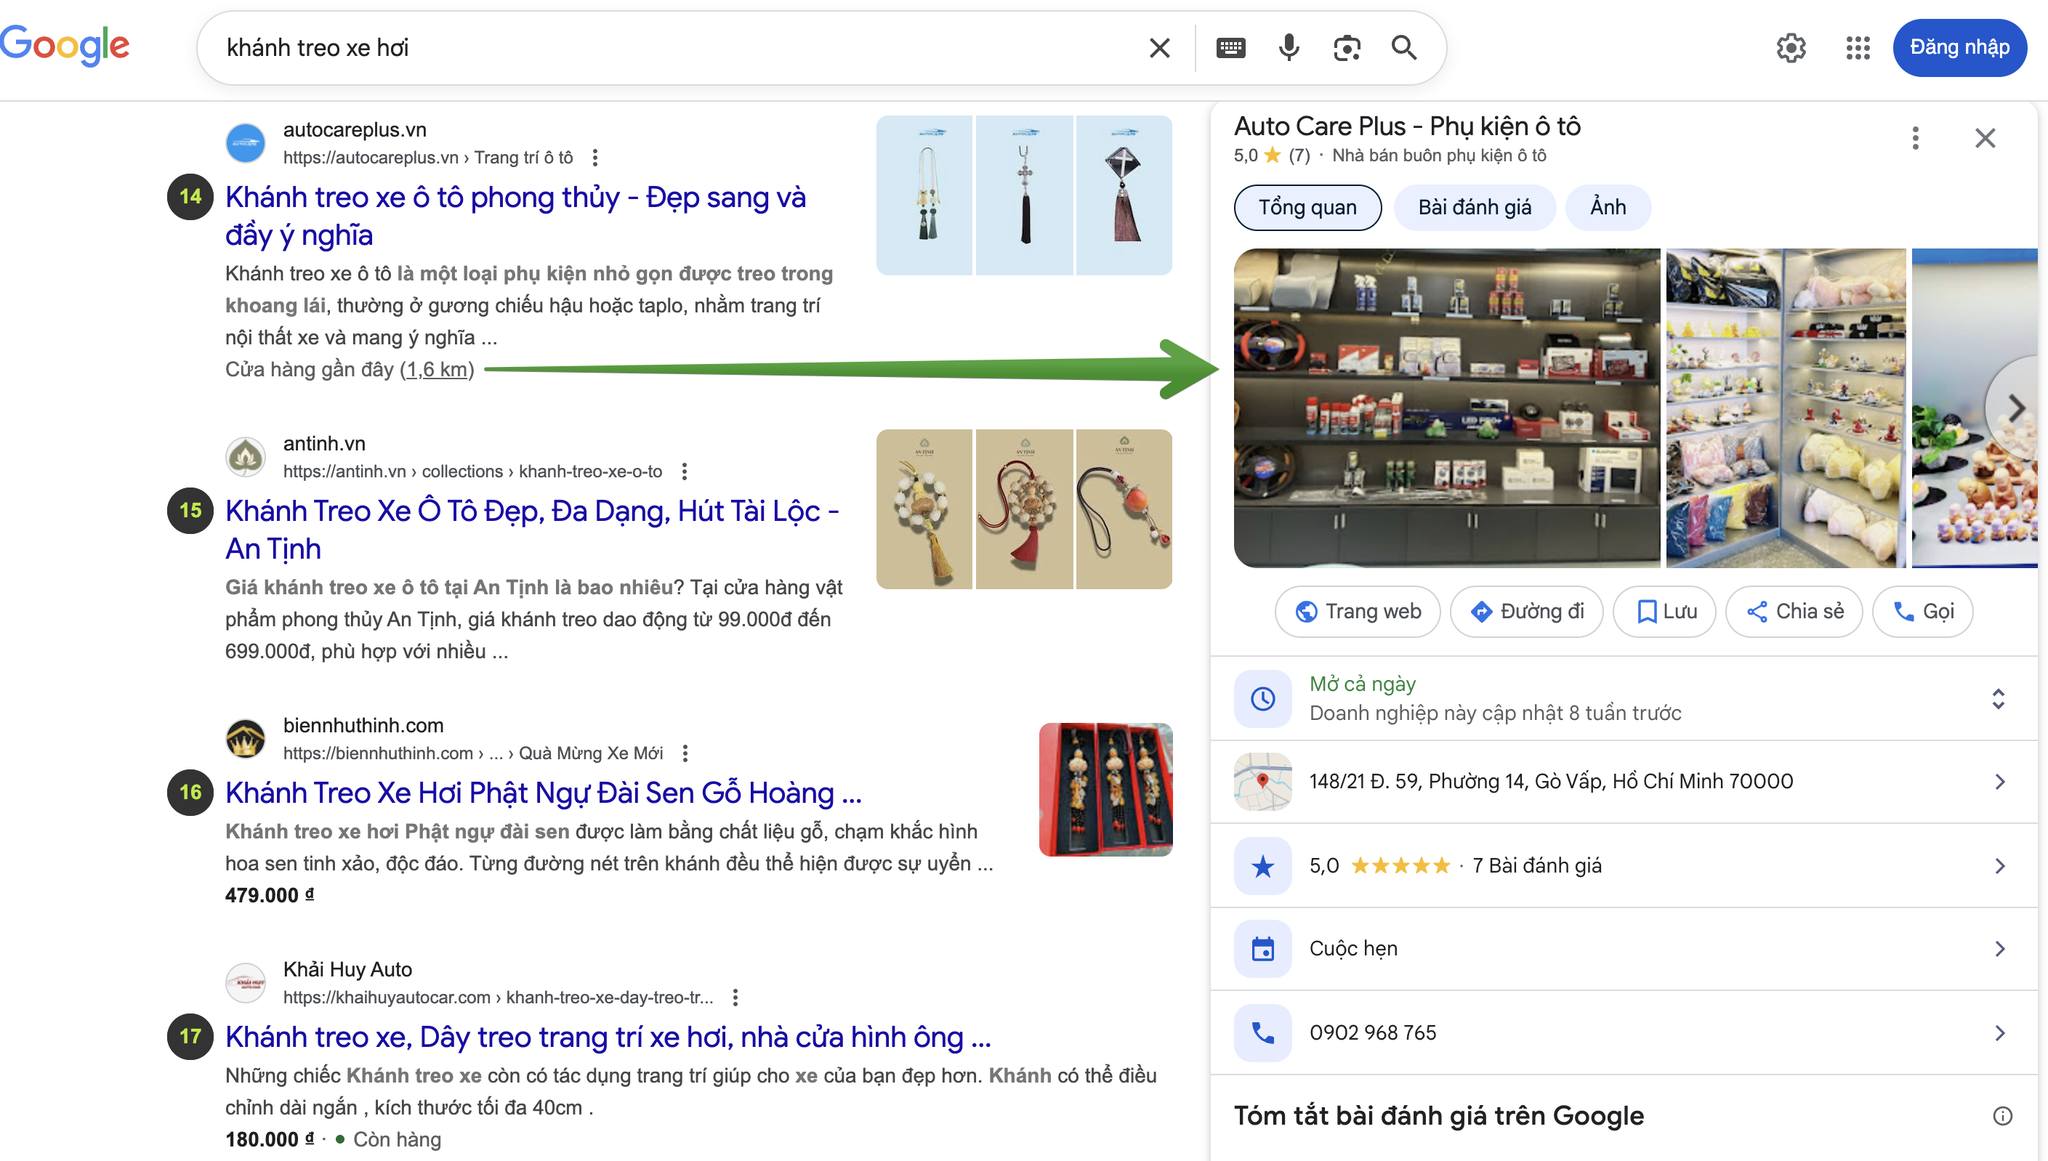2048x1161 pixels.
Task: Expand the business address row
Action: (x=1999, y=781)
